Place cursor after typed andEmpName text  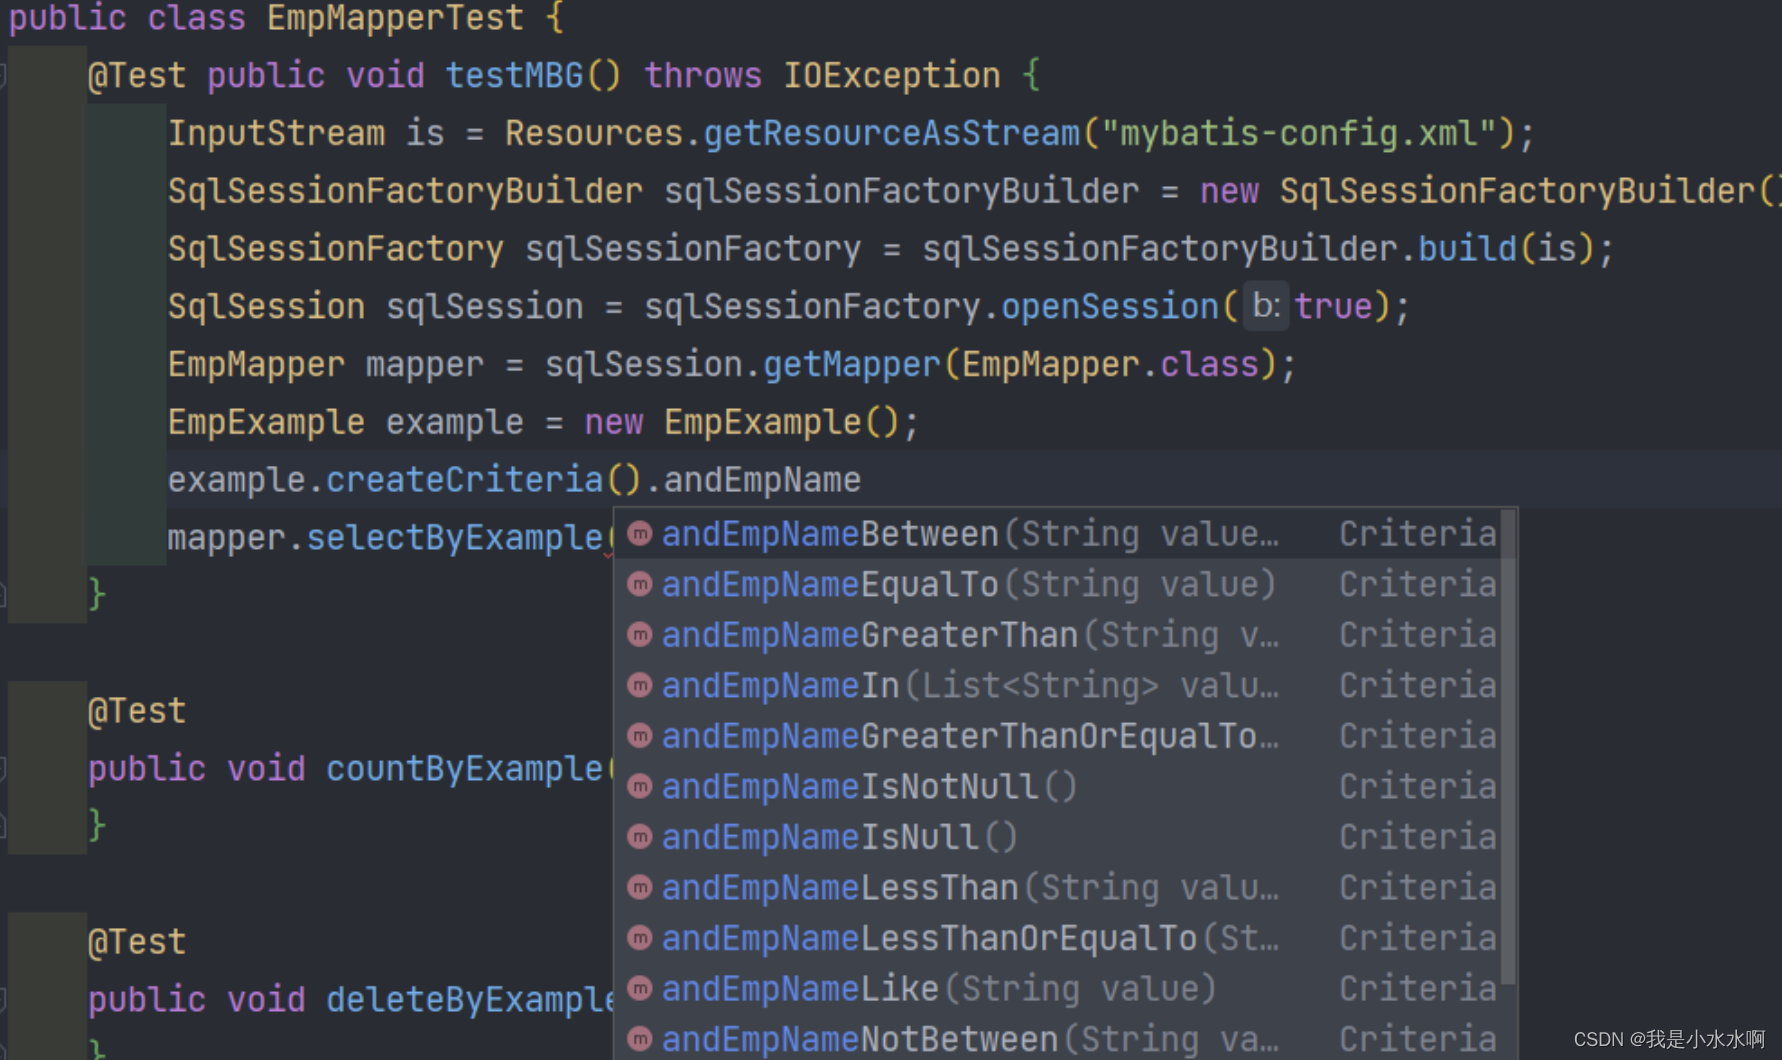tap(861, 480)
